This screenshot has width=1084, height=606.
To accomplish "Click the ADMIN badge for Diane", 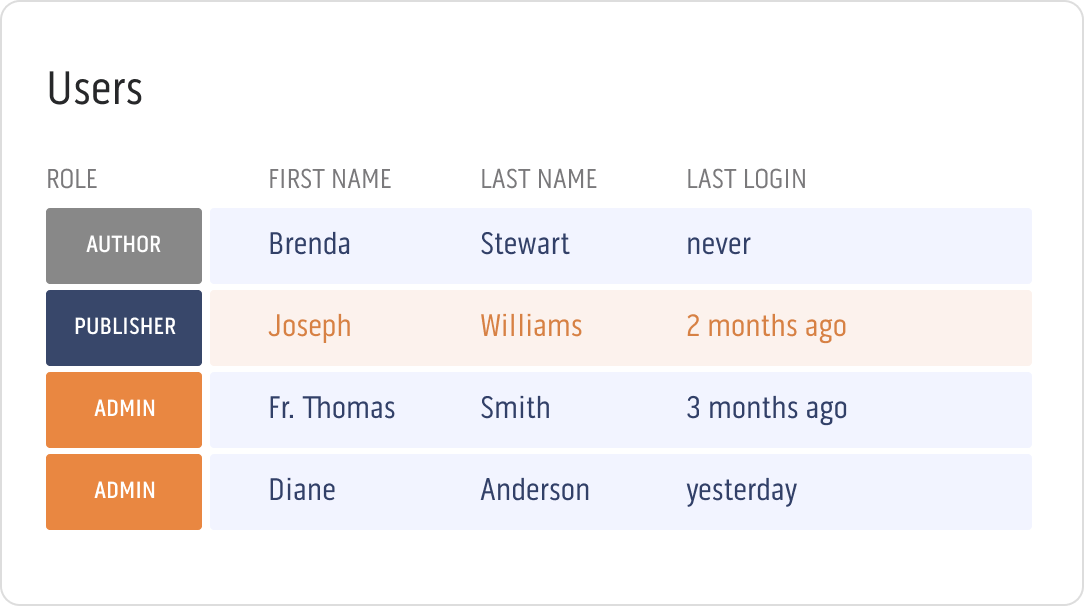I will 123,491.
